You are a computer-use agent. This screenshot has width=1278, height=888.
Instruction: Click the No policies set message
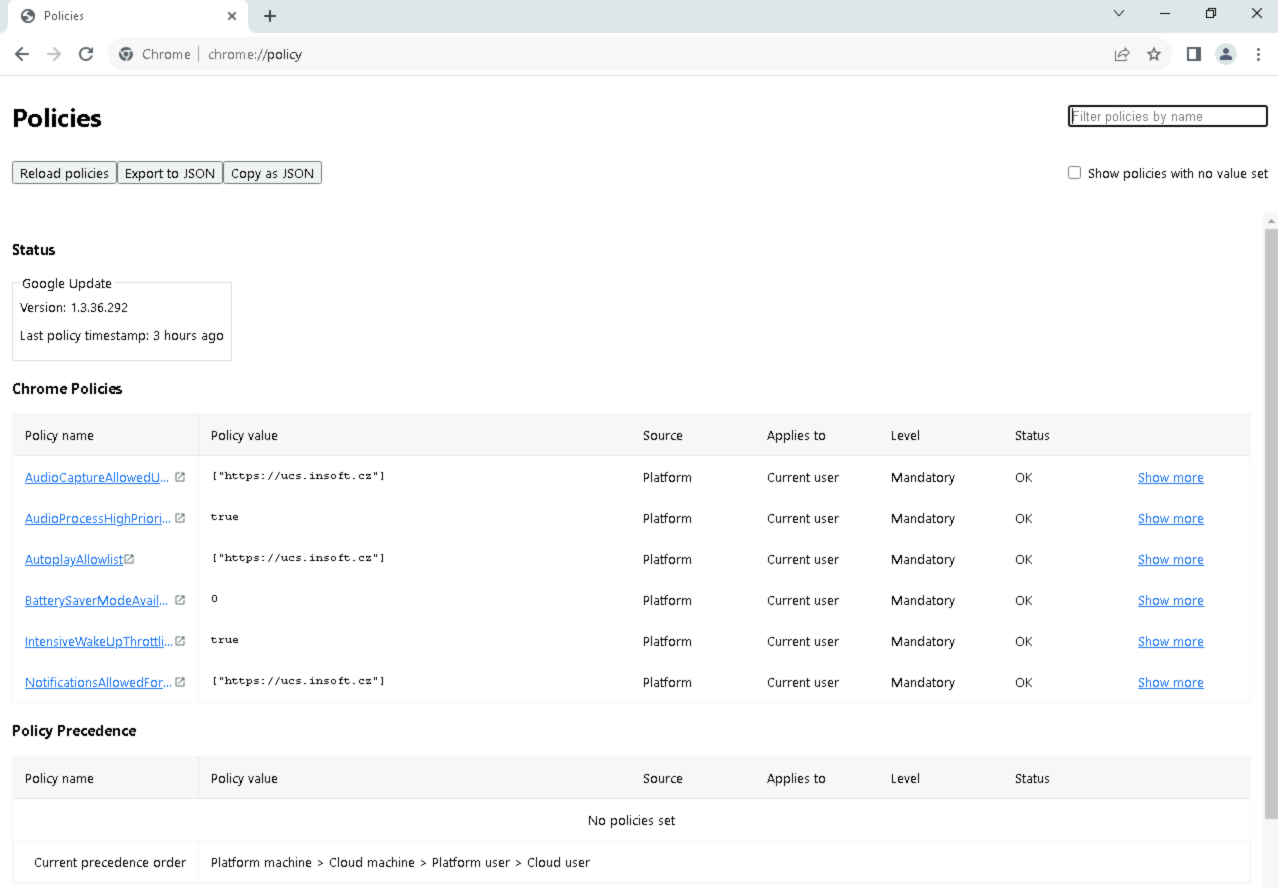pyautogui.click(x=631, y=821)
